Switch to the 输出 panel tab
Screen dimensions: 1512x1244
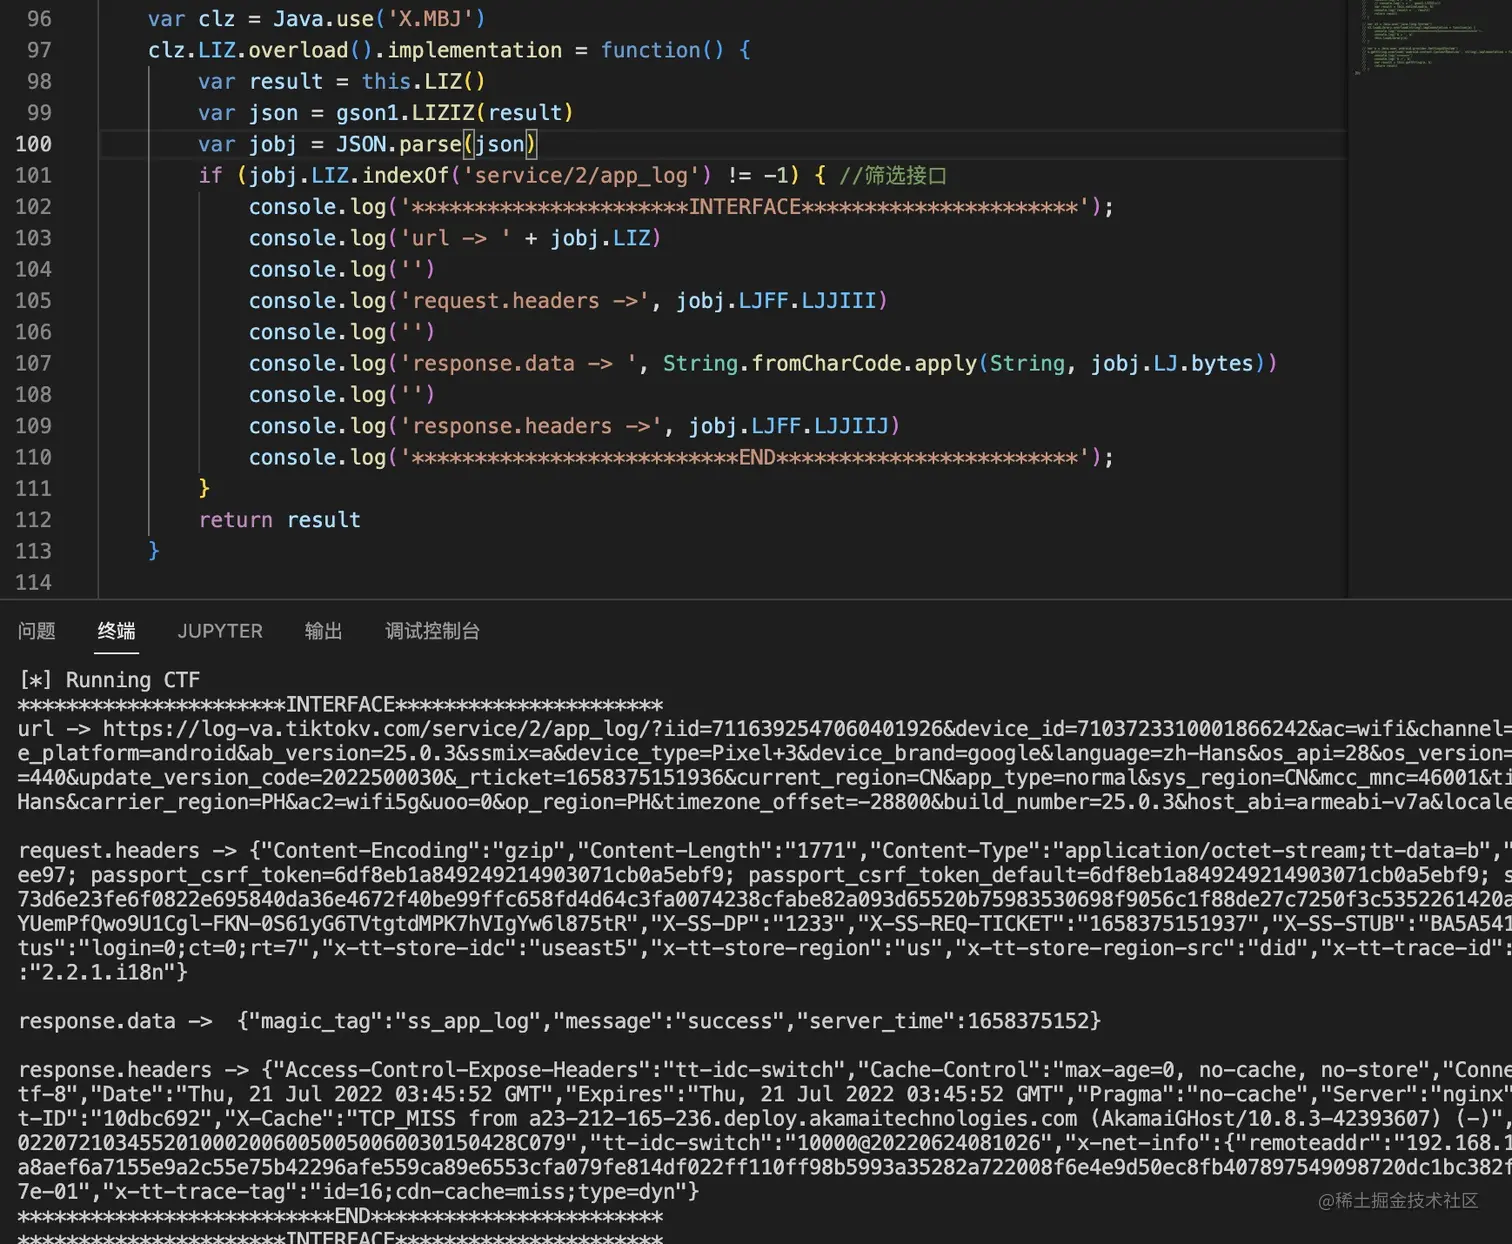[324, 631]
